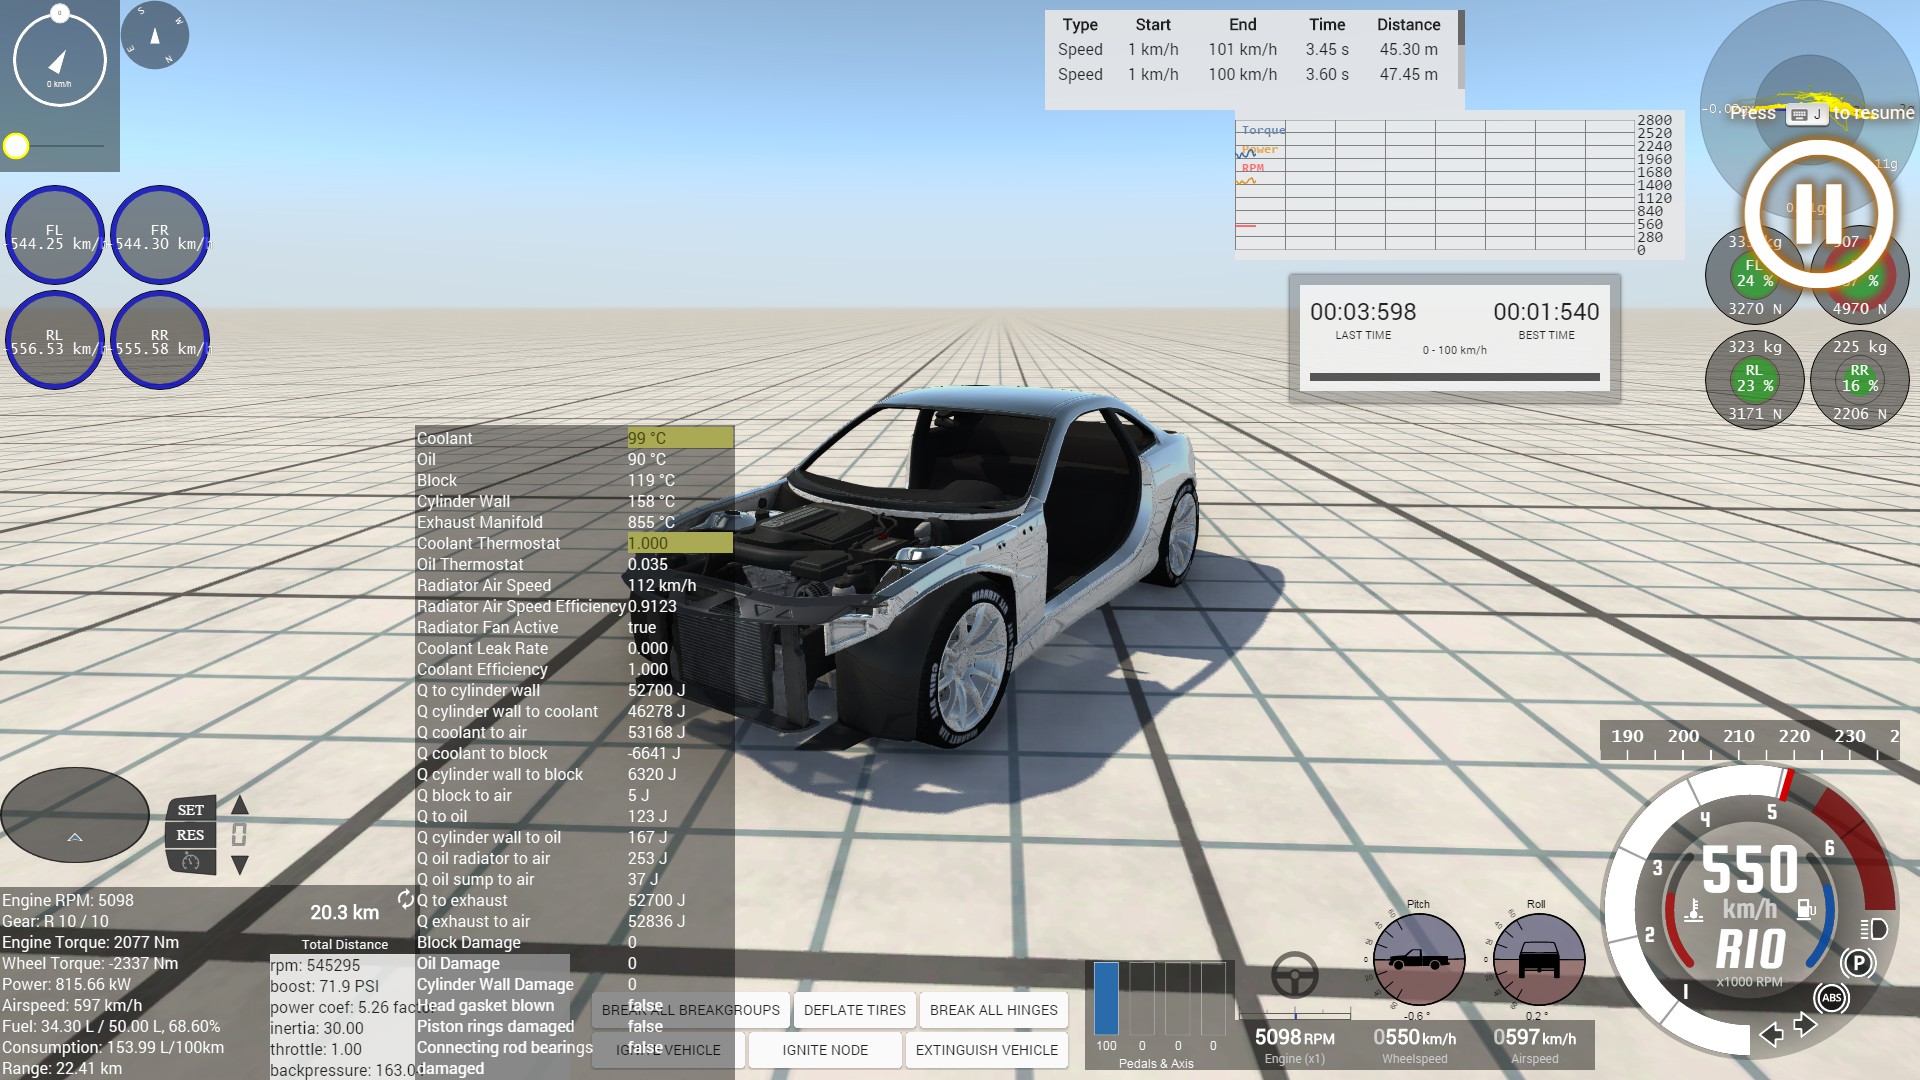Viewport: 1920px width, 1080px height.
Task: Click the parking brake indicator icon
Action: (1858, 963)
